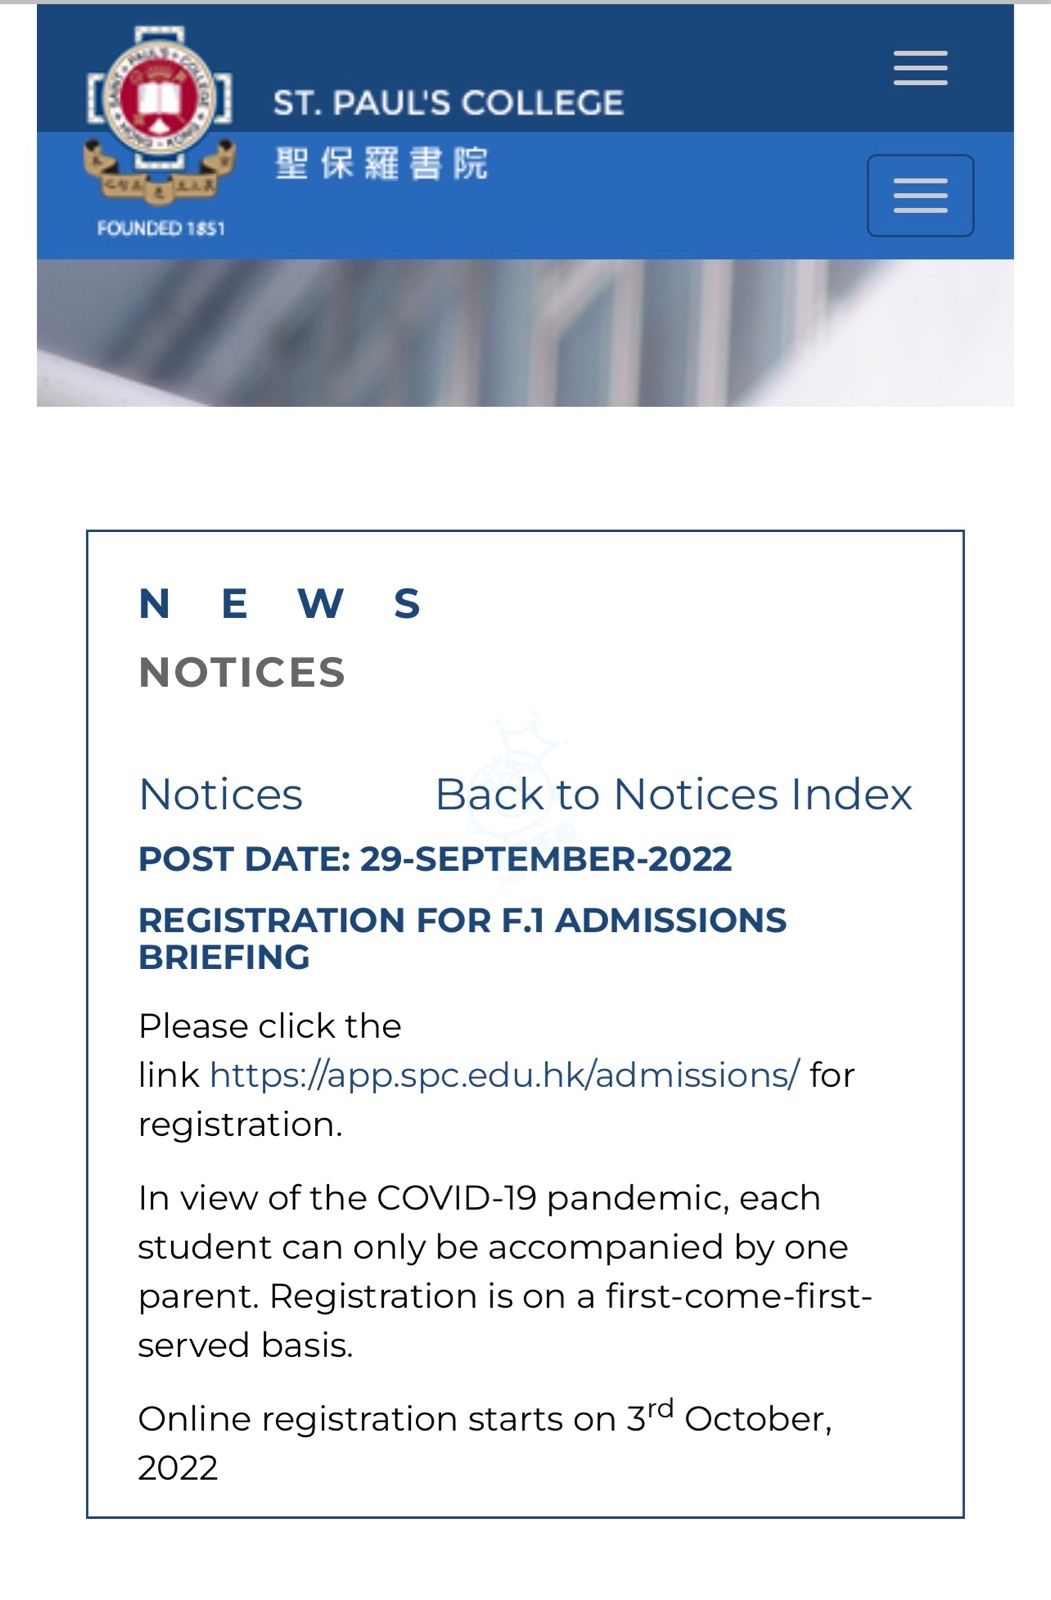
Task: Click the blurred building banner image
Action: click(525, 333)
